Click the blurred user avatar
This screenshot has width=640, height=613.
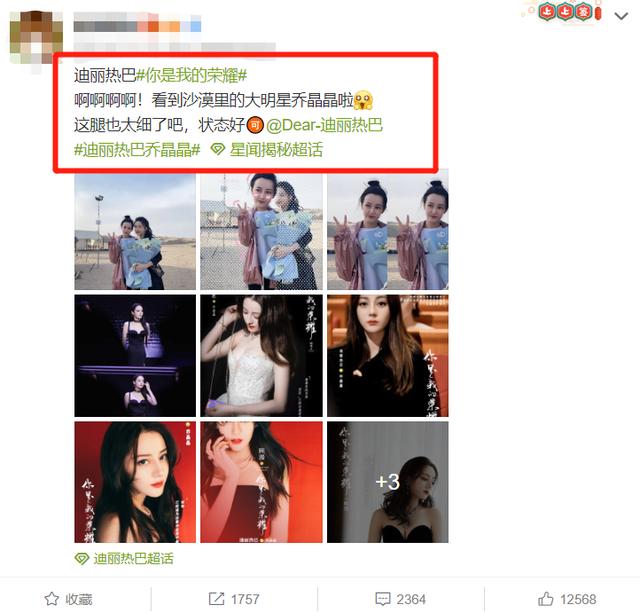coord(36,38)
